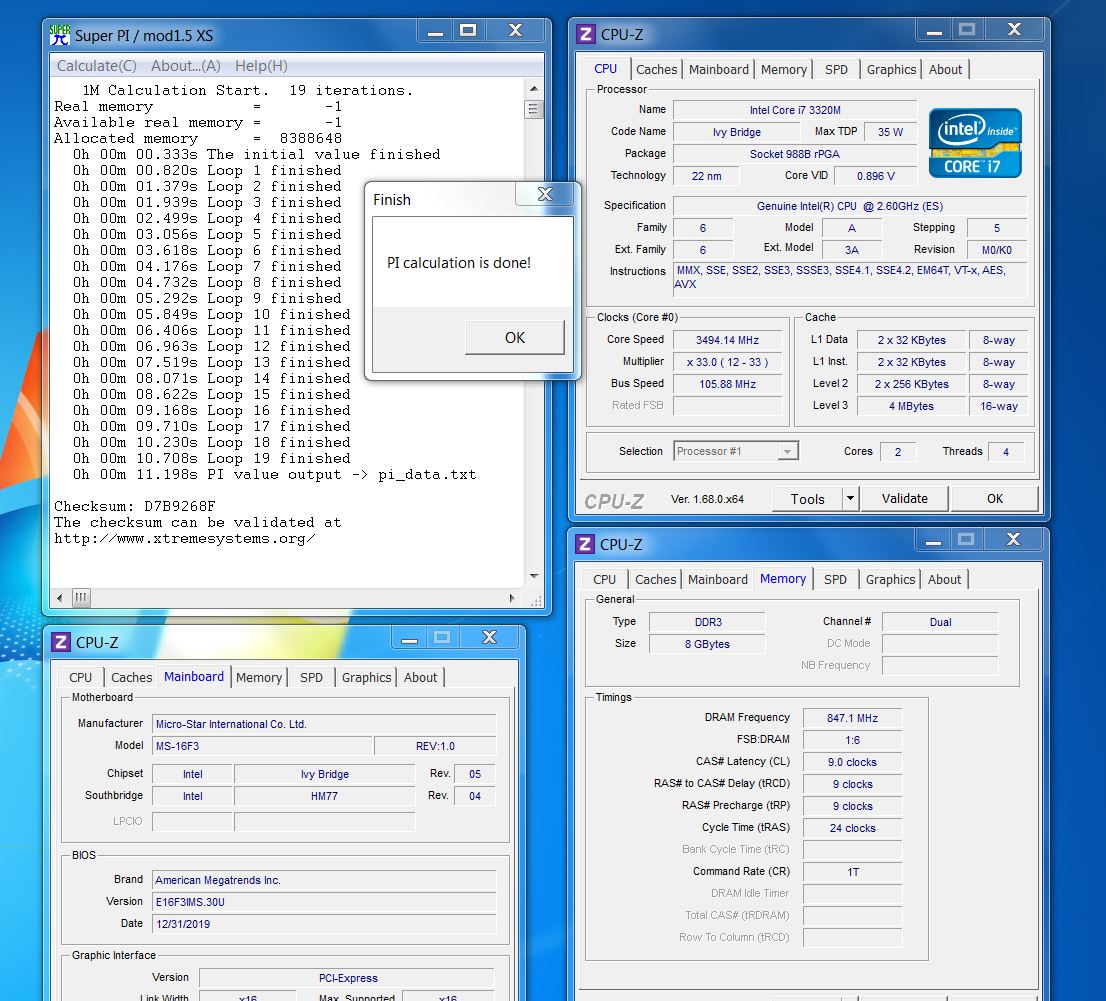Click the Command Rate 1T value

(852, 872)
